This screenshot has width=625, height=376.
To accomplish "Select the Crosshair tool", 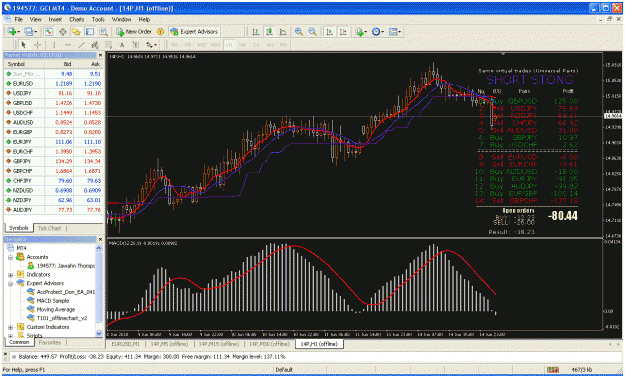I will coord(37,45).
